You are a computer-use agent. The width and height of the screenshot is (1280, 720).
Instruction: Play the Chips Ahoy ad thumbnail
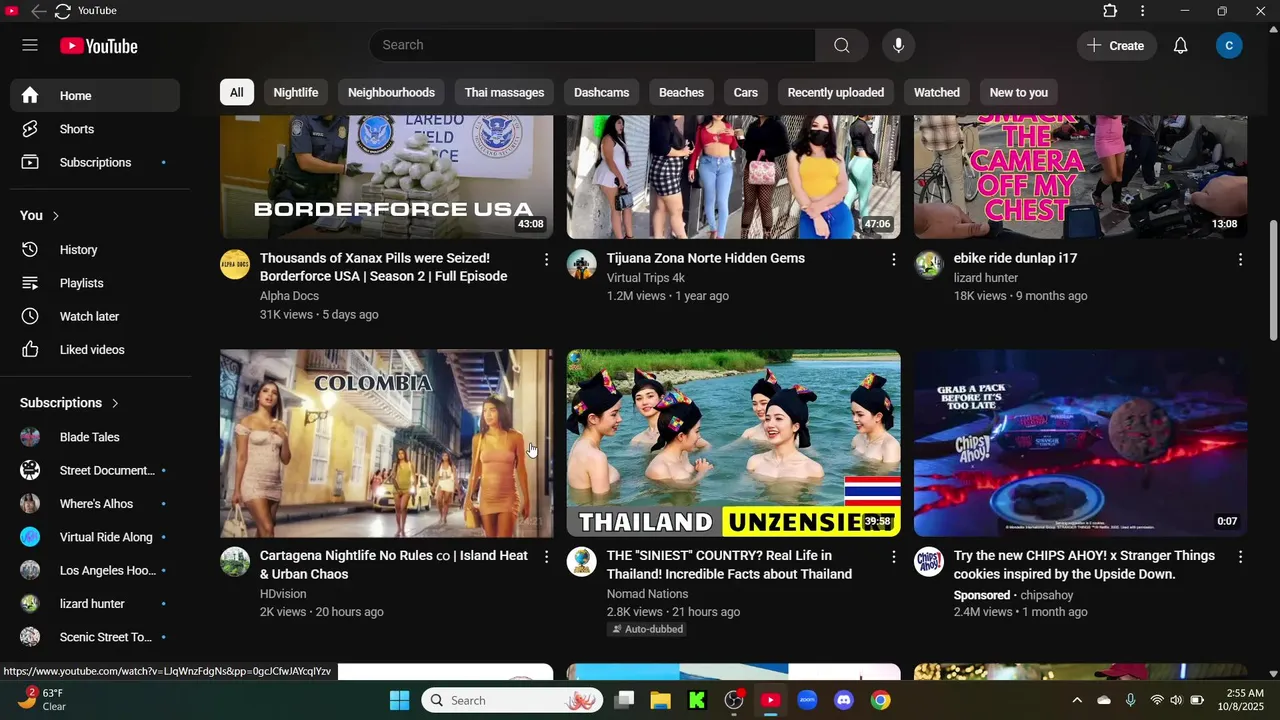click(1080, 443)
